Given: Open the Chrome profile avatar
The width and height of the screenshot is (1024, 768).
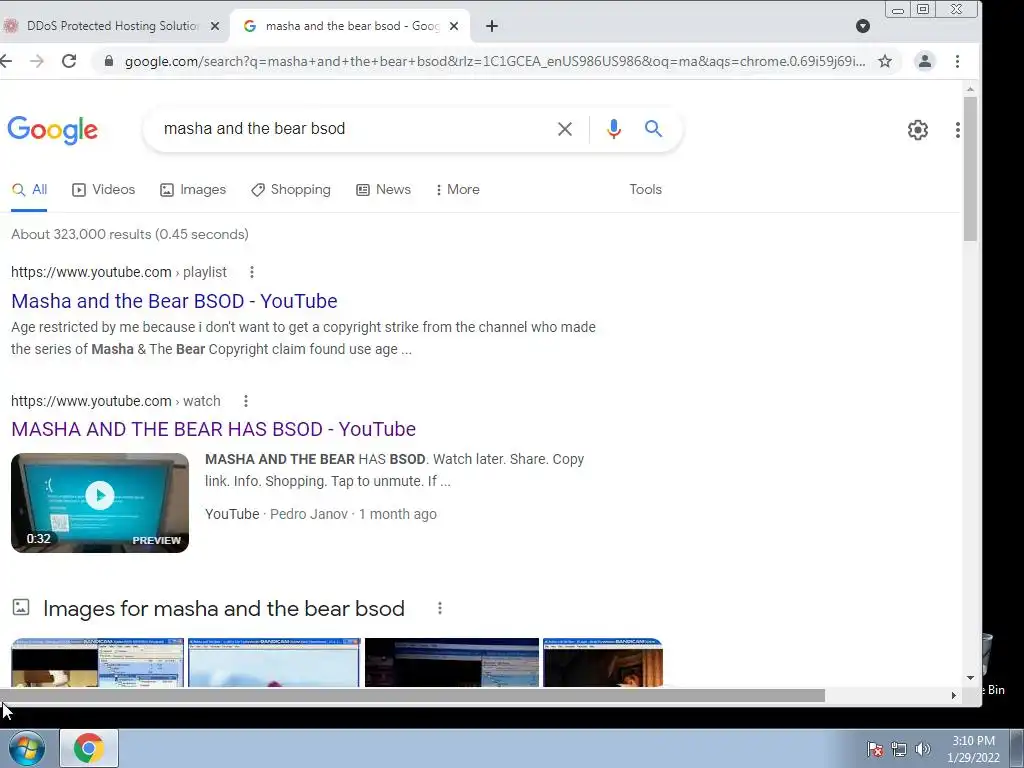Looking at the screenshot, I should (924, 61).
